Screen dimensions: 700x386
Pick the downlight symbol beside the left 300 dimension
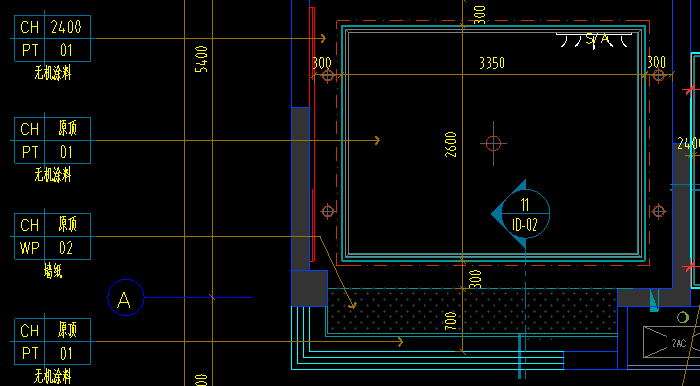point(328,75)
